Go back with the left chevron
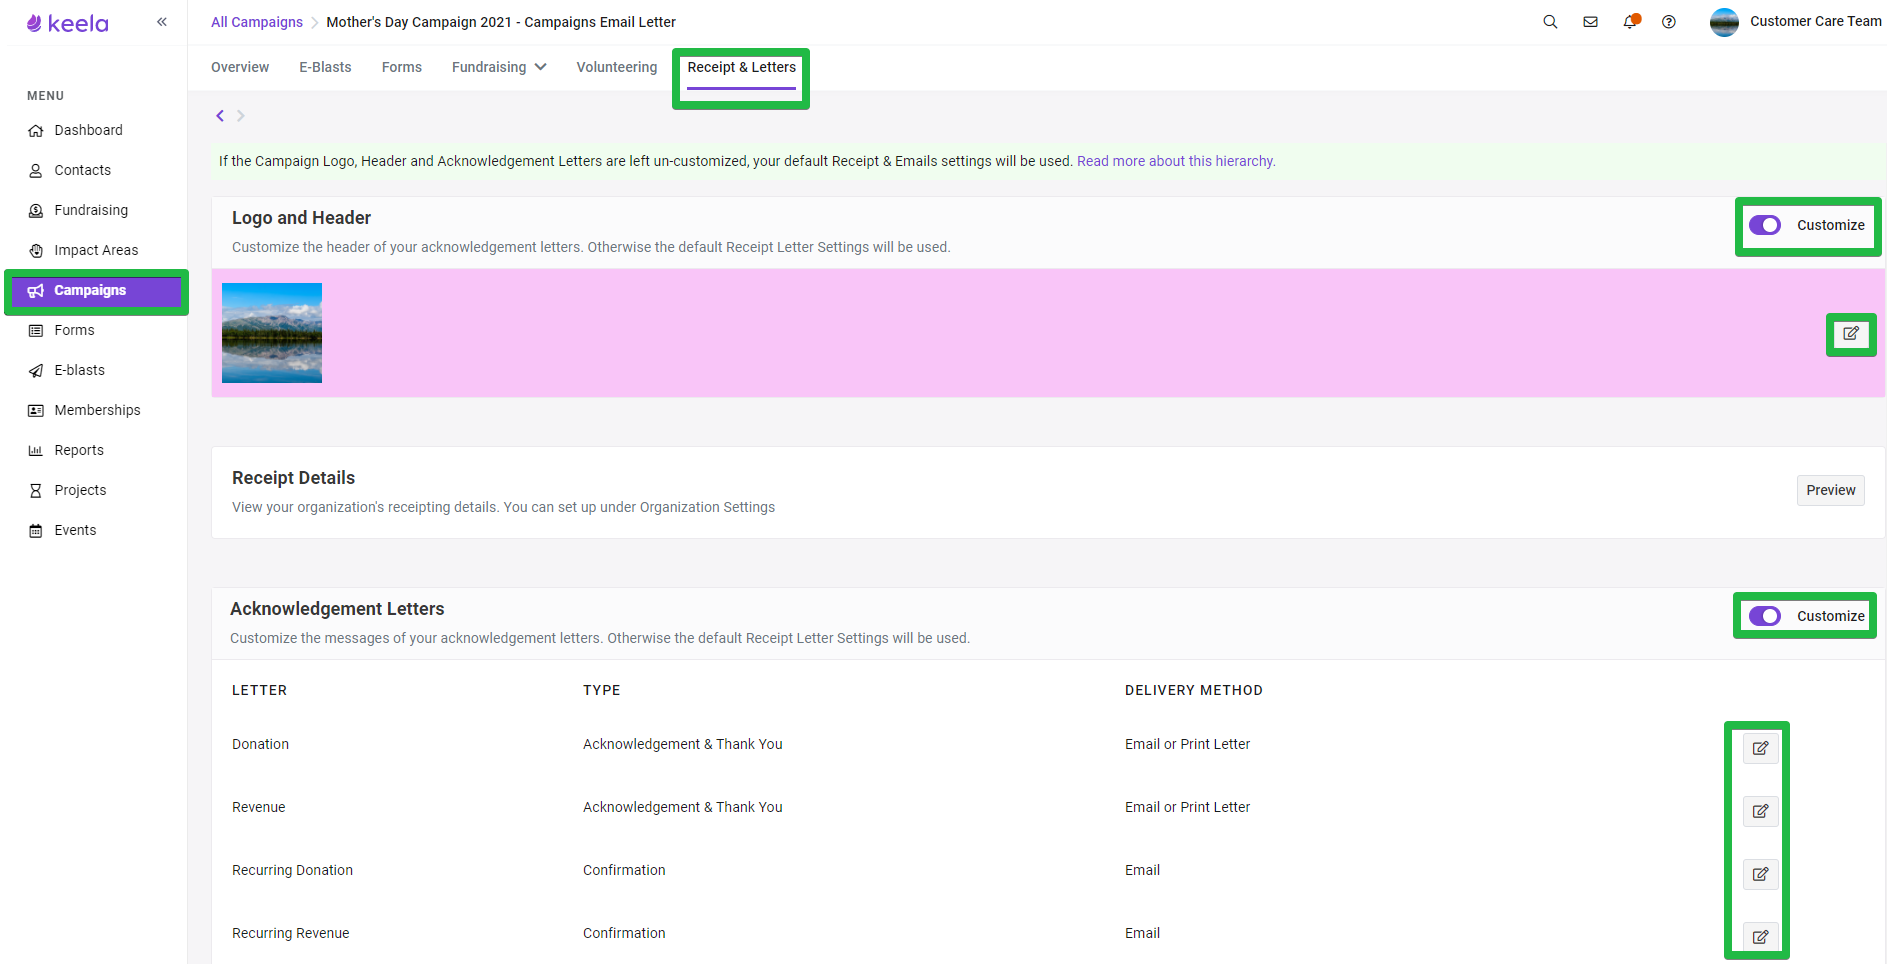 [x=220, y=116]
